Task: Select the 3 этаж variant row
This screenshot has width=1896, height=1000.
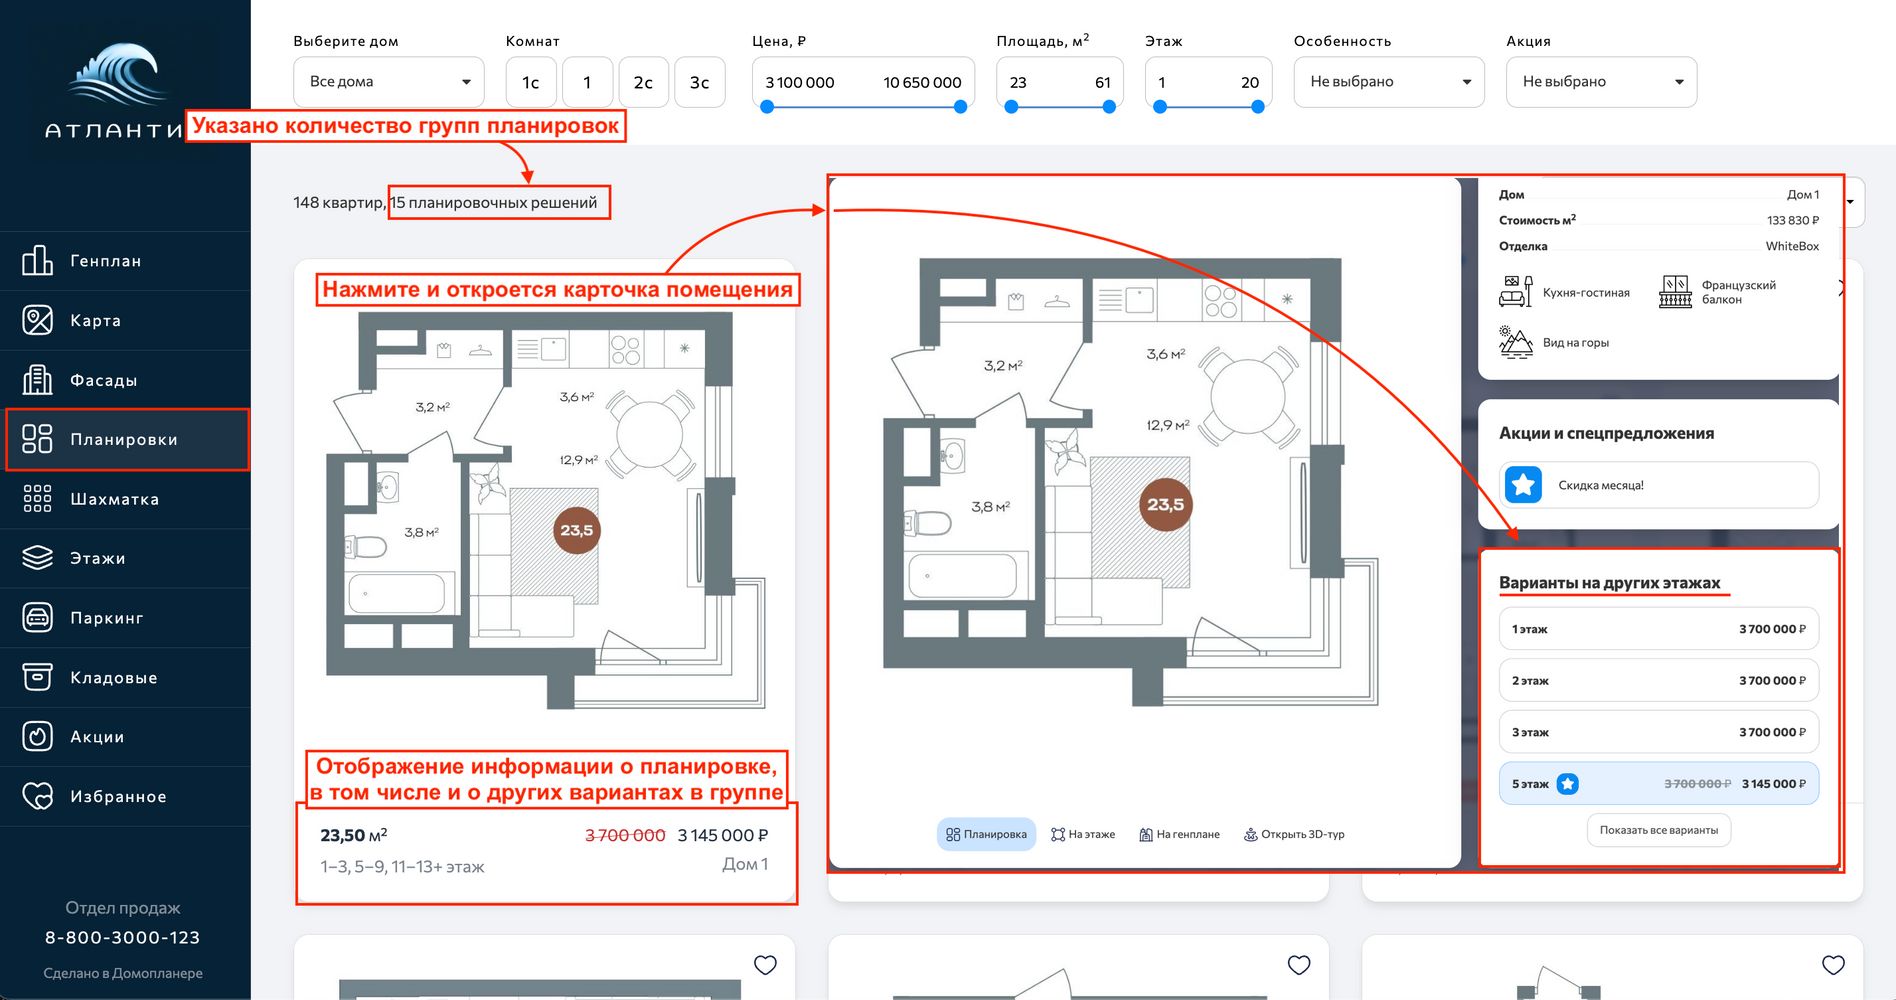Action: click(x=1659, y=732)
